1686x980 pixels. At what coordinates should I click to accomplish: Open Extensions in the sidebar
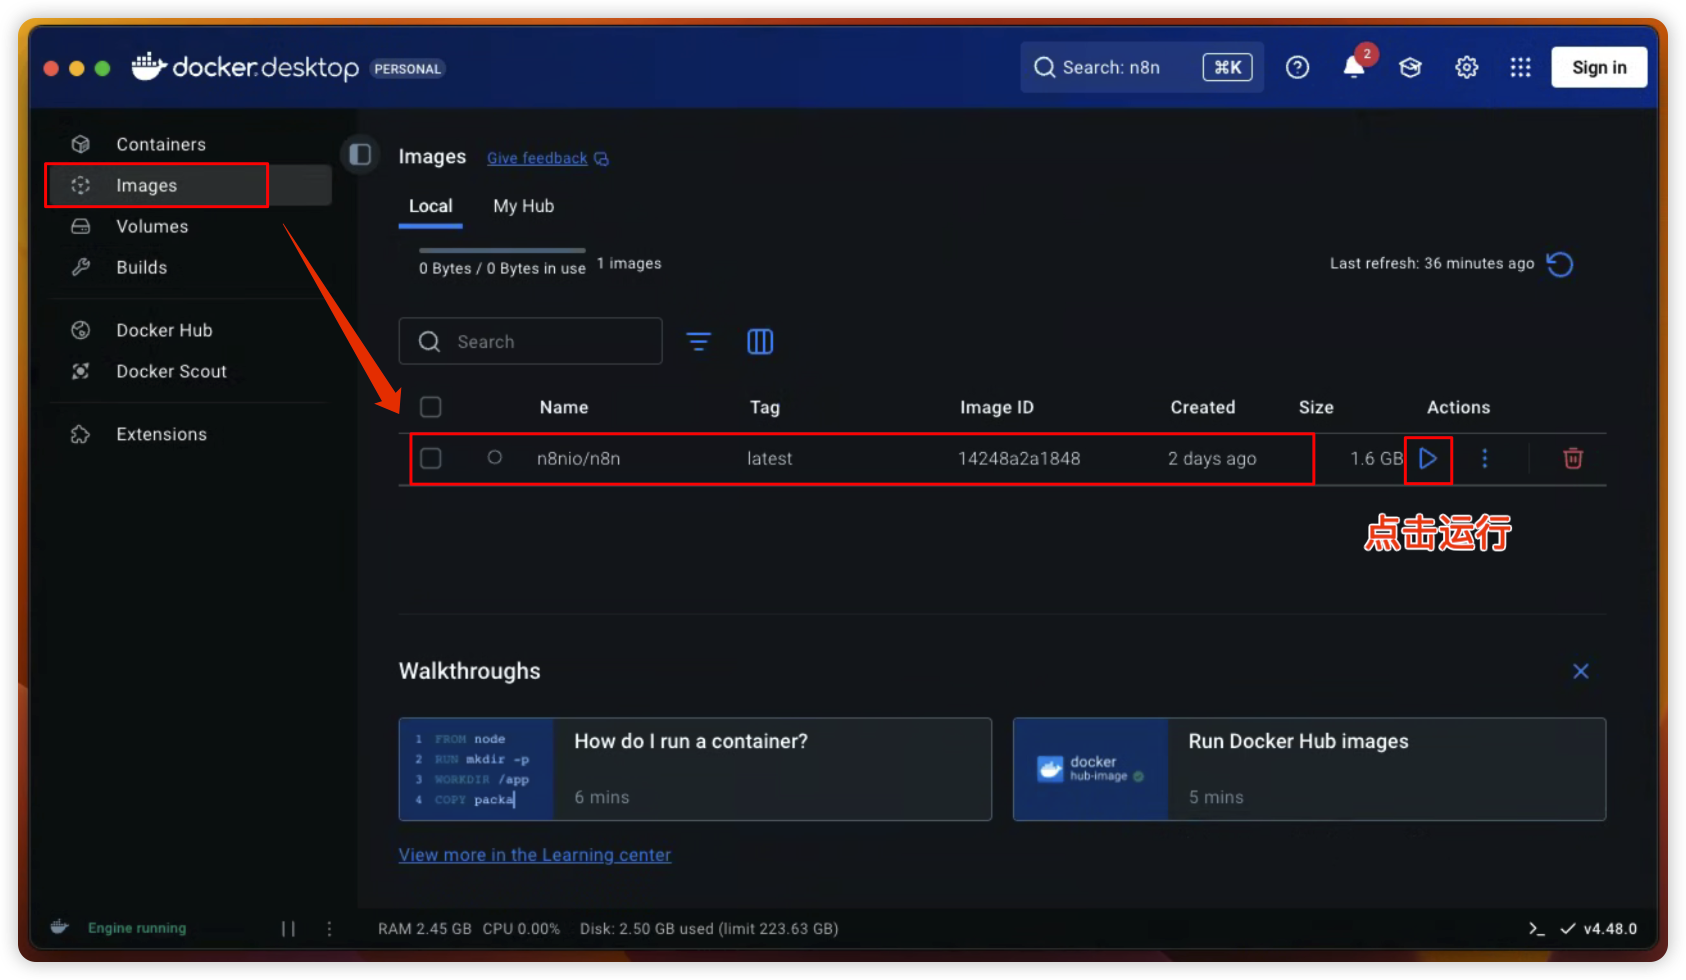click(x=161, y=434)
